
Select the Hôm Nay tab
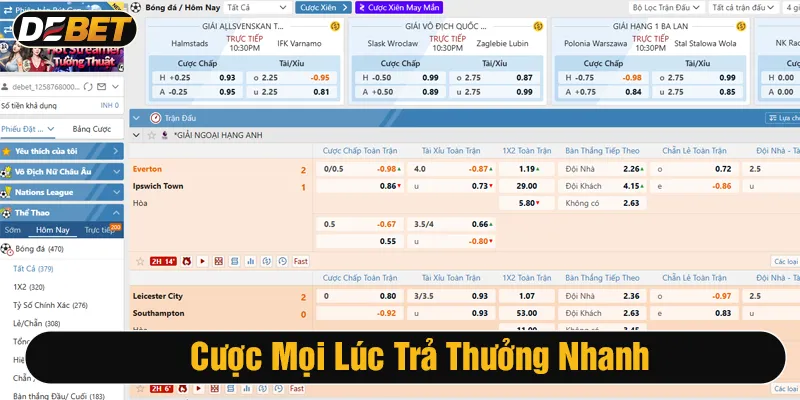(53, 230)
